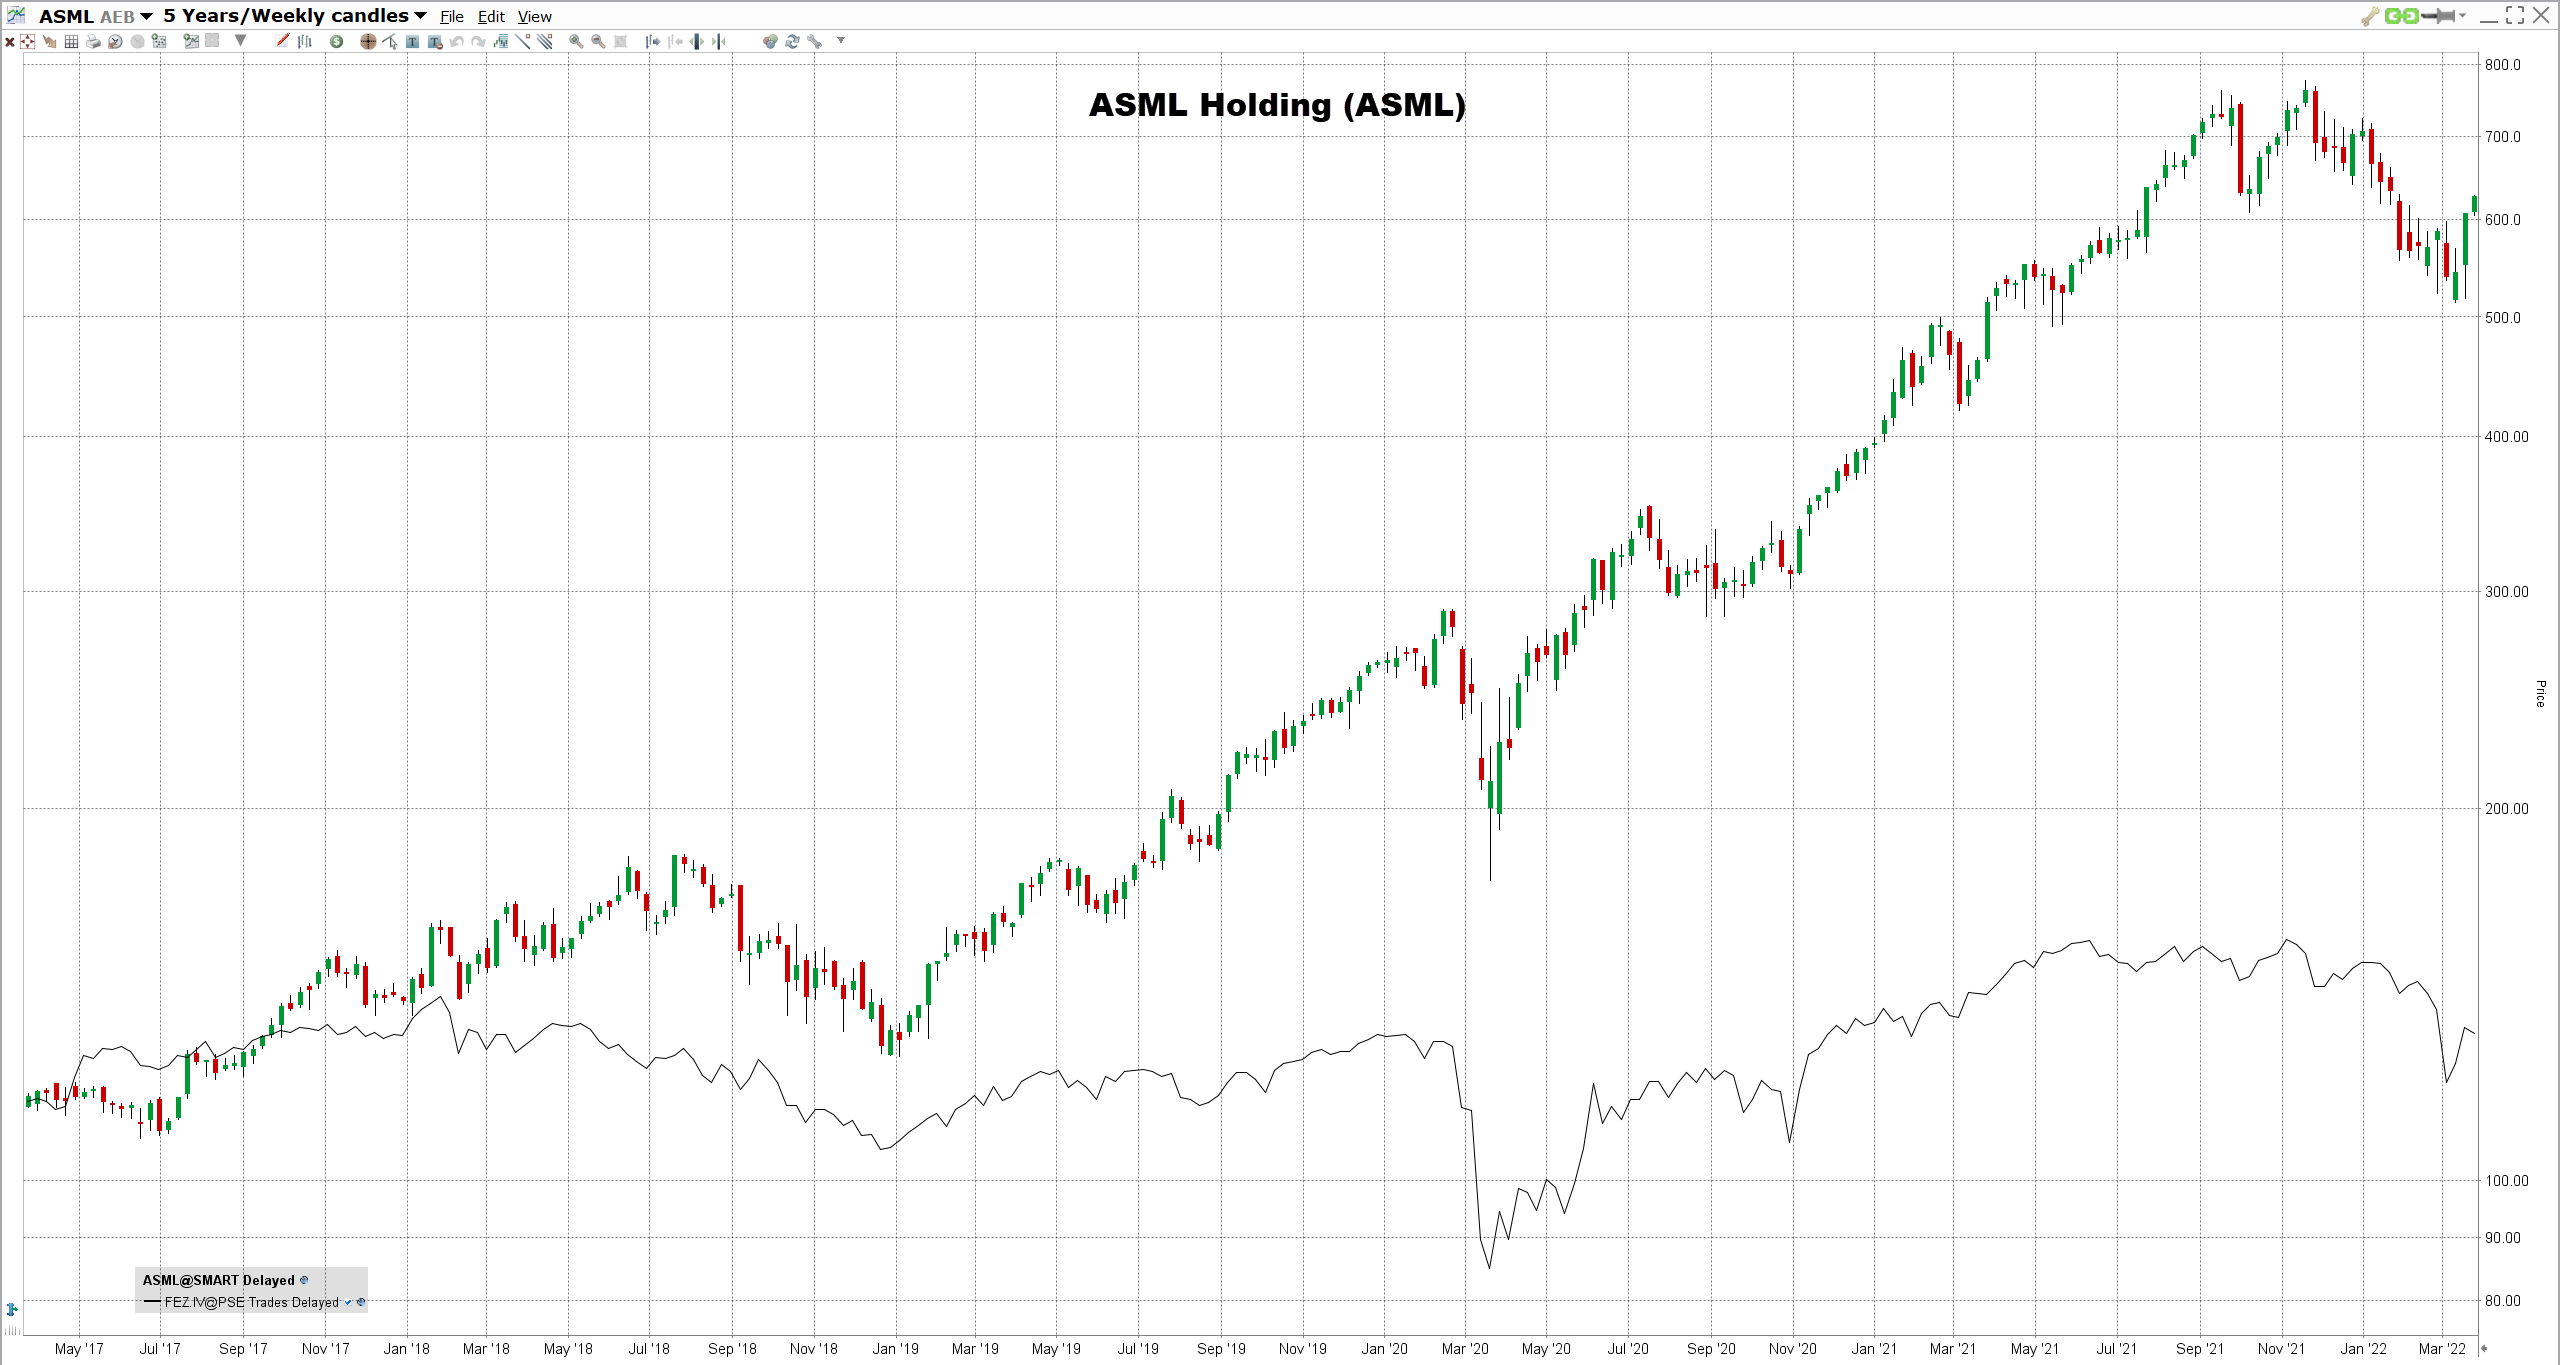
Task: Click the clock icon beside ASML@SMART Delayed
Action: click(304, 1280)
